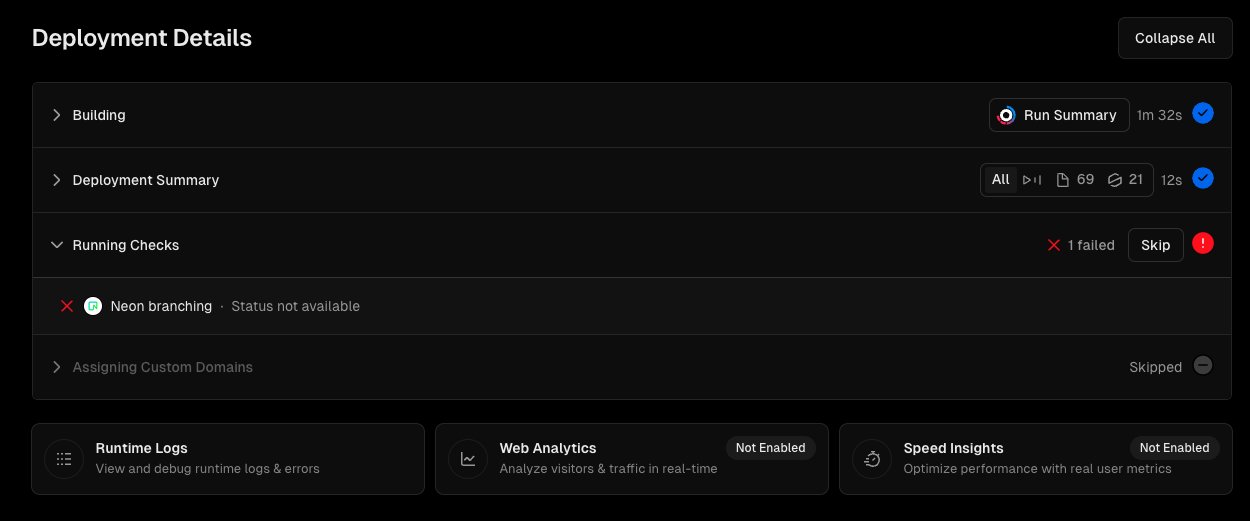This screenshot has width=1250, height=521.
Task: Select the middleware play-pause filter icon
Action: pos(1033,180)
